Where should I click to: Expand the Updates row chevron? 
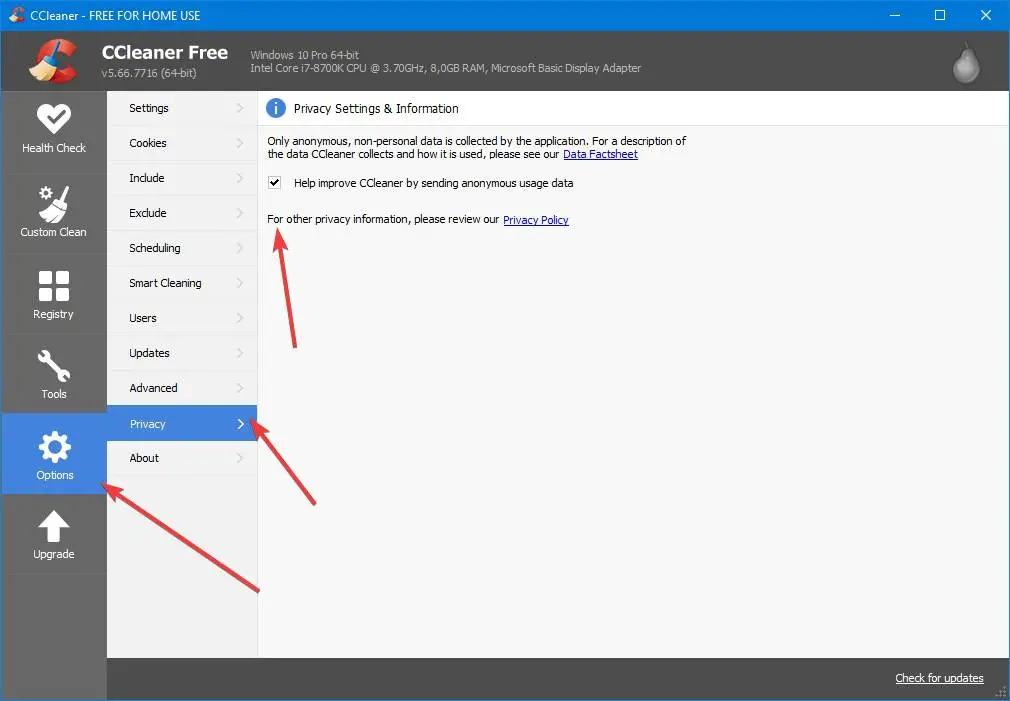pos(240,353)
